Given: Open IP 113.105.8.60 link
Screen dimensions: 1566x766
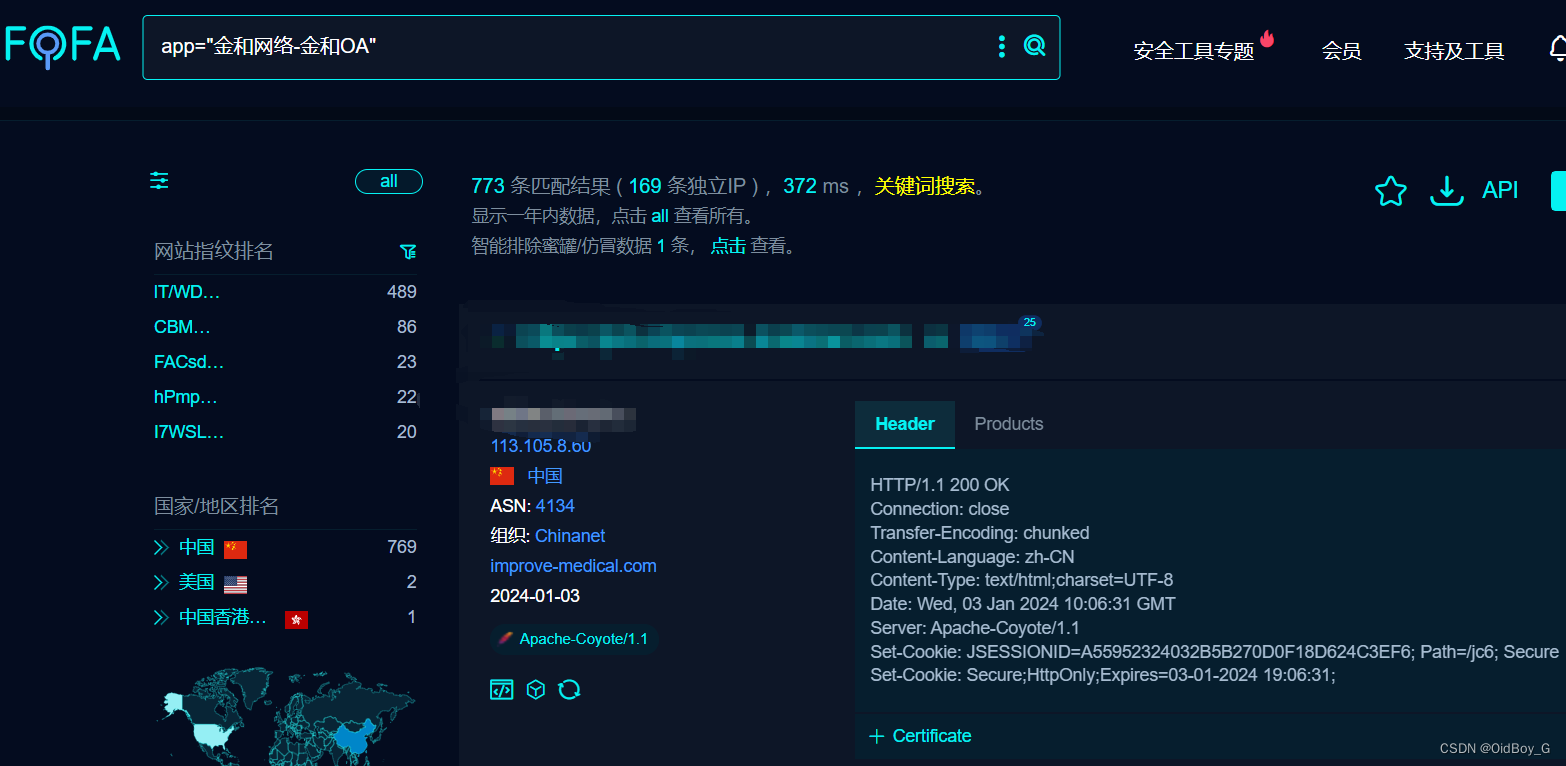Looking at the screenshot, I should coord(541,446).
